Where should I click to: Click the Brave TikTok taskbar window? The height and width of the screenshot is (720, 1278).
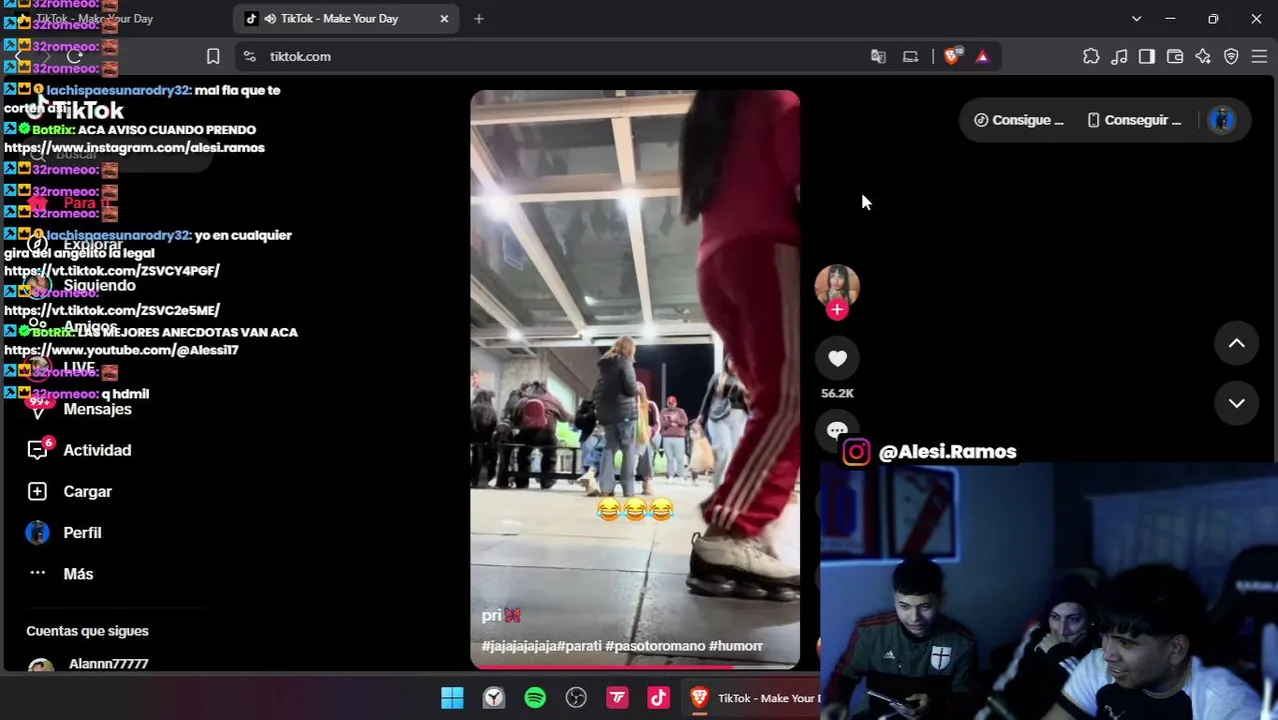point(752,698)
